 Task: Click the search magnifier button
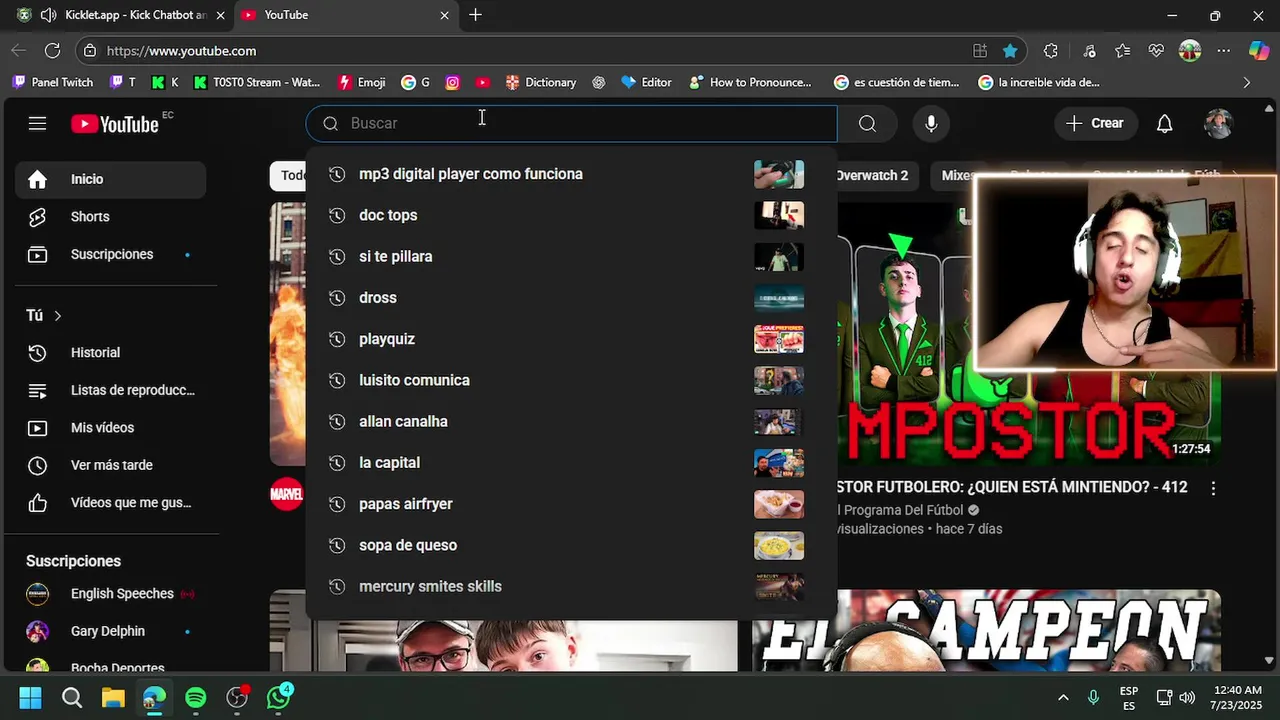coord(867,123)
